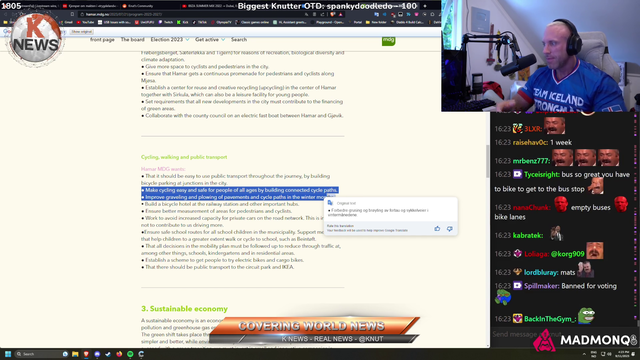The height and width of the screenshot is (360, 640).
Task: Switch to the IBIZA SUMMER MIX tab
Action: click(x=208, y=6)
